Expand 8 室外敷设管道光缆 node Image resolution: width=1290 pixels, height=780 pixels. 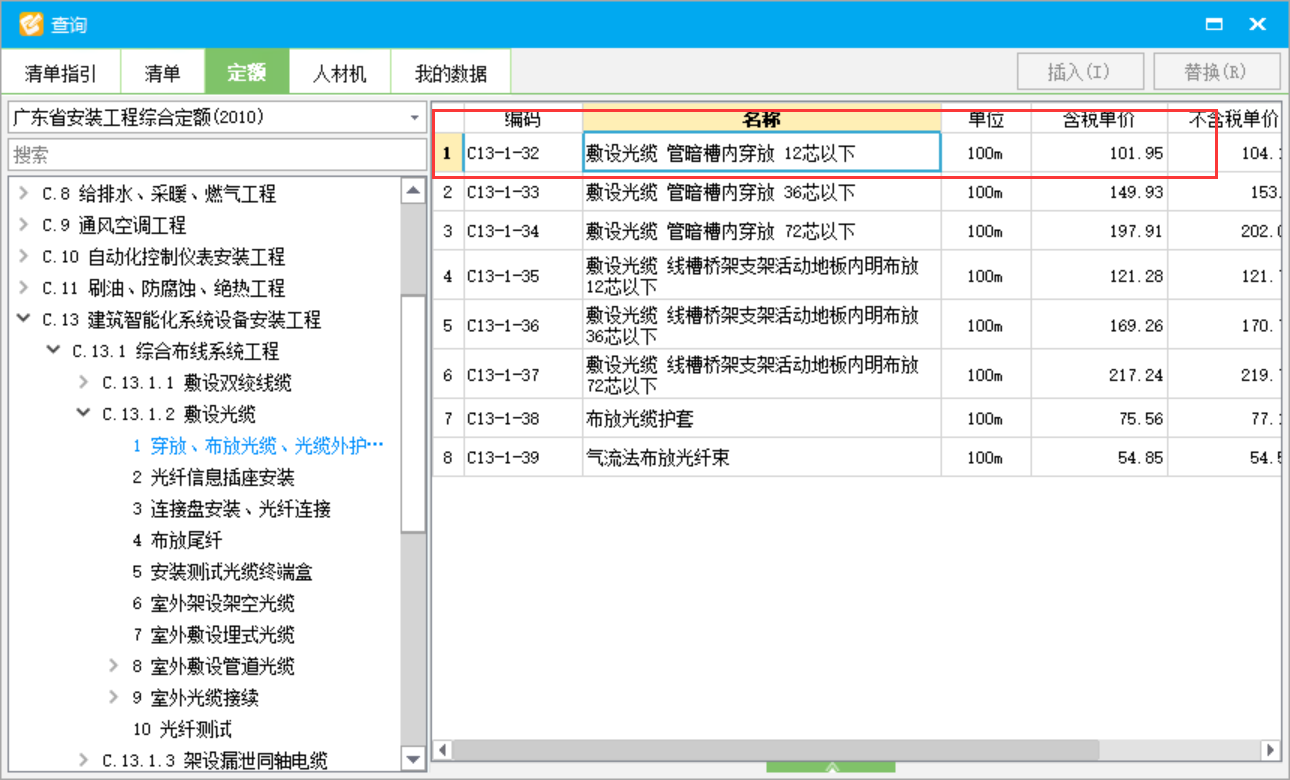114,666
